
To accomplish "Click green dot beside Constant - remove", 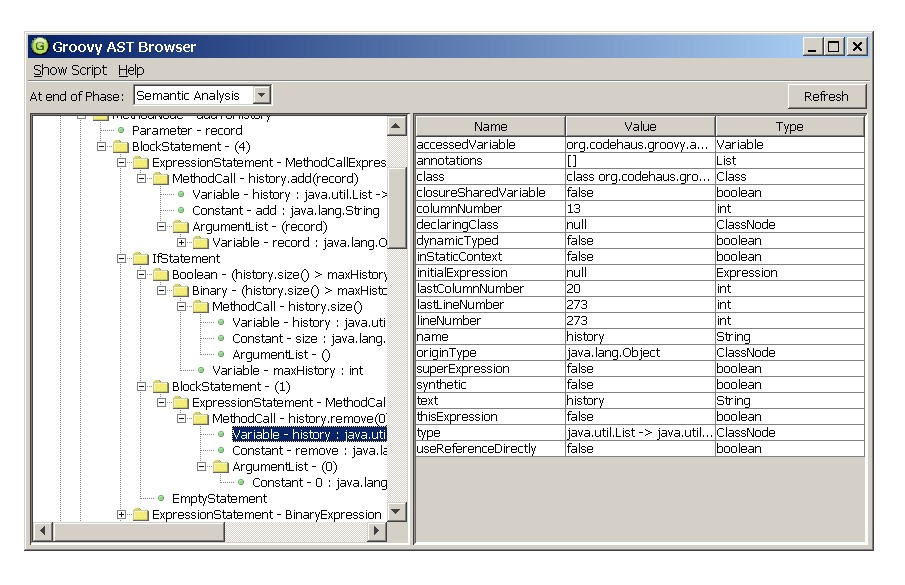I will [x=220, y=450].
